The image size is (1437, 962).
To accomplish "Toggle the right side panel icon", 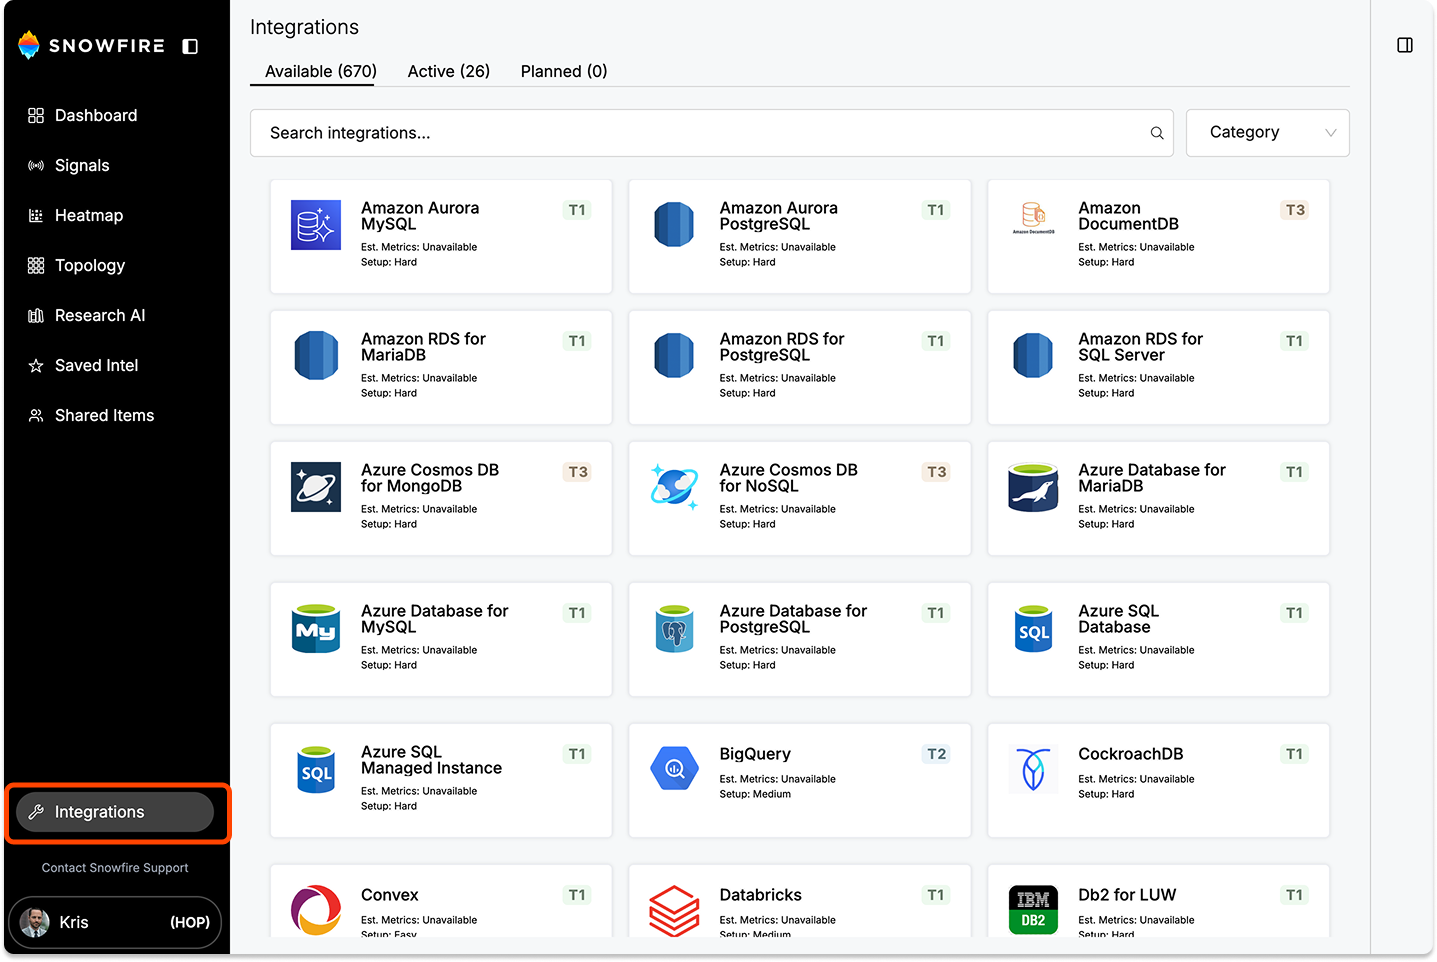I will pyautogui.click(x=1405, y=45).
